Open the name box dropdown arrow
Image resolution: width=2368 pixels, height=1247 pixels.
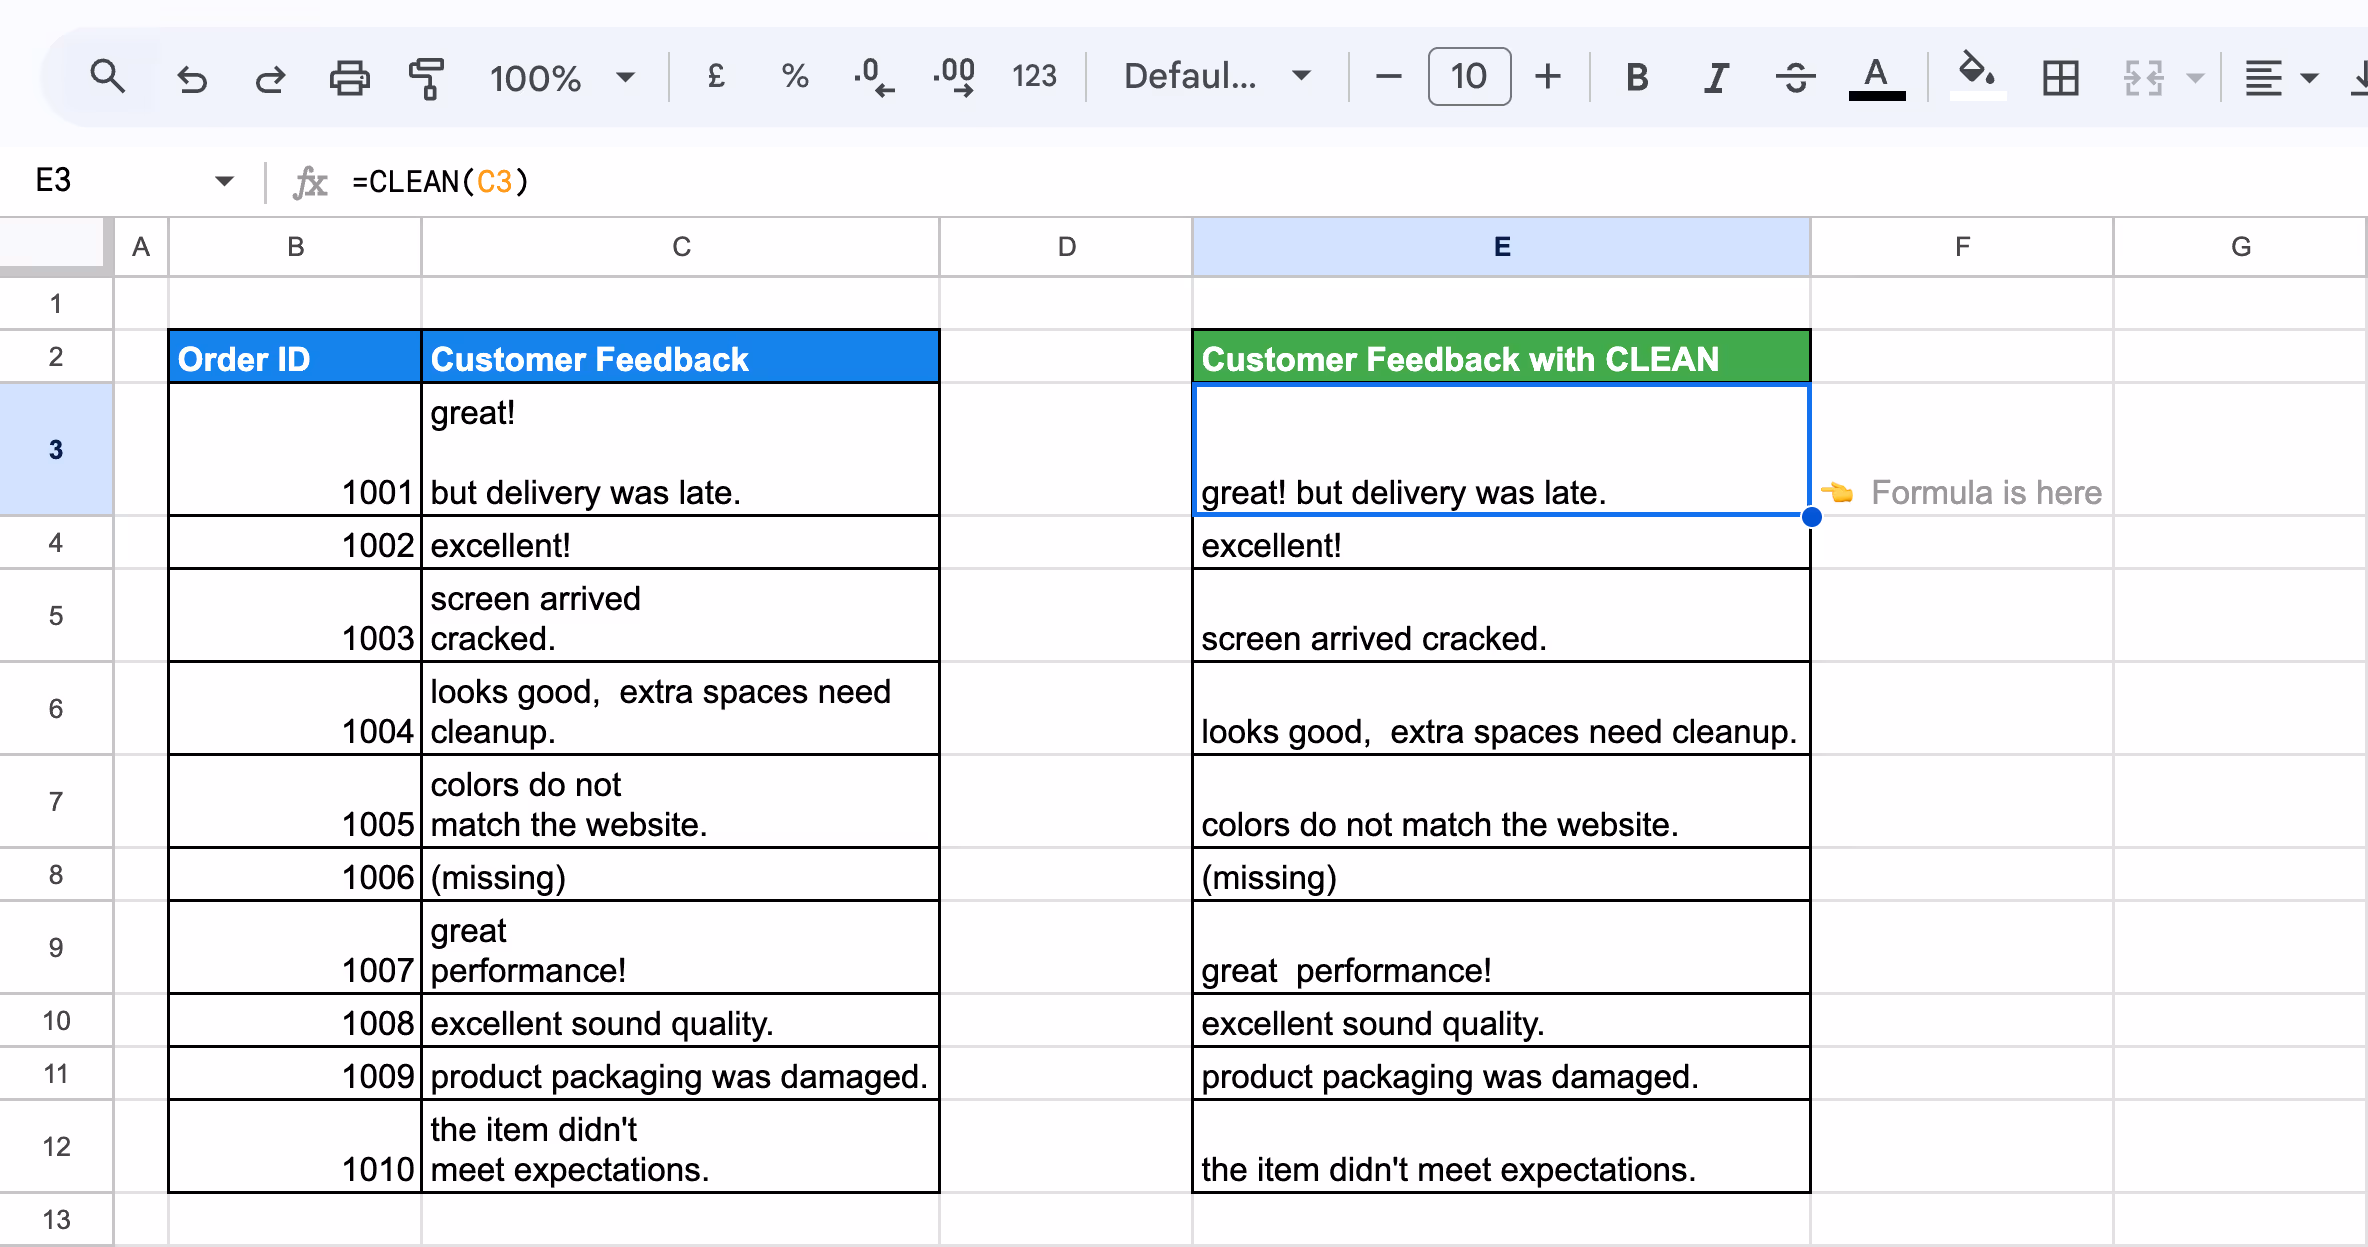coord(224,181)
